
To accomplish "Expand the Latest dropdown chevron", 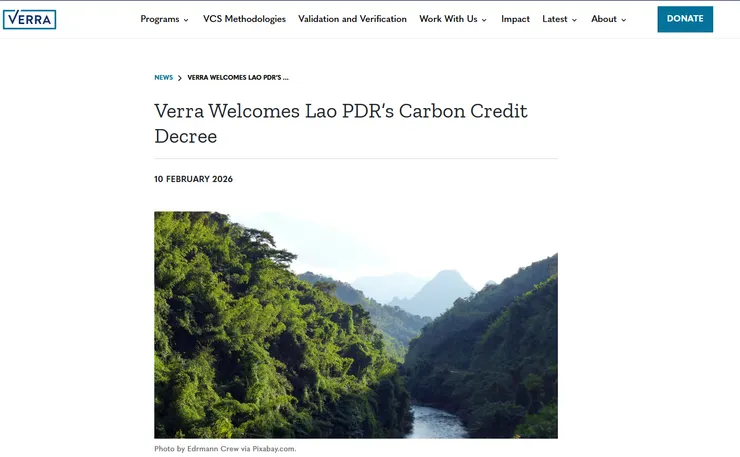I will tap(574, 20).
